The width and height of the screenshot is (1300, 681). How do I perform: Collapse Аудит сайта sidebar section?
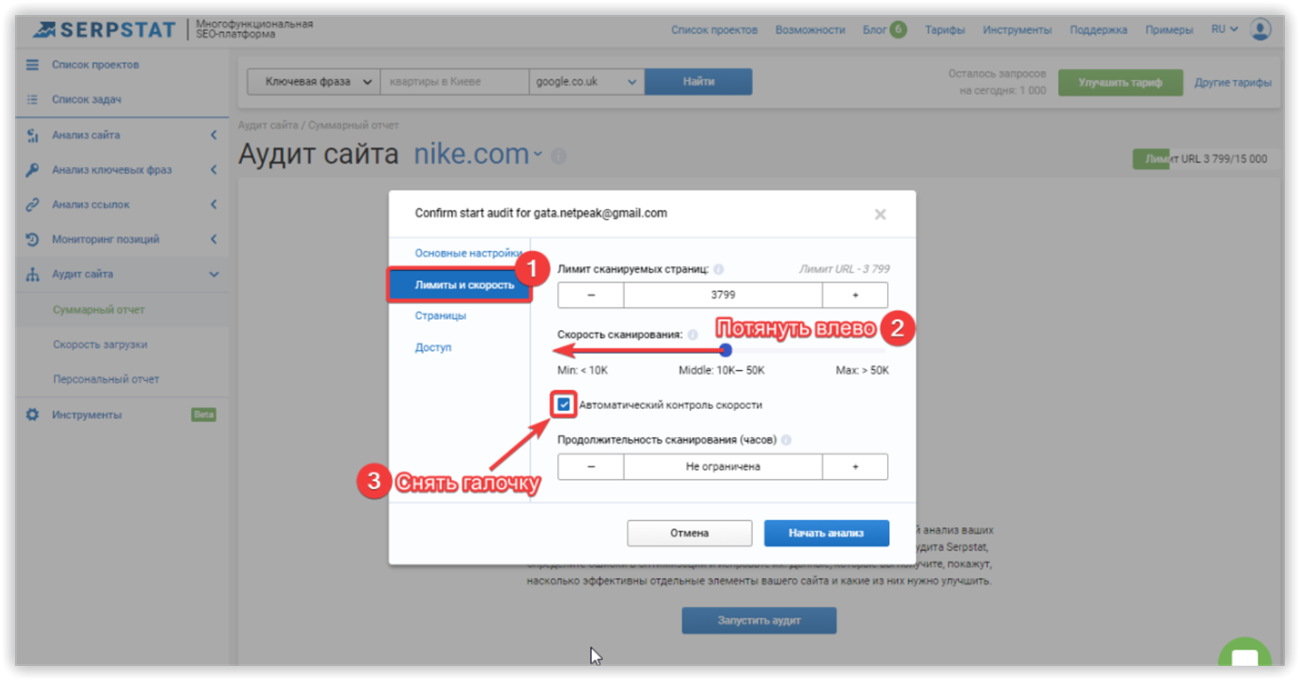(x=213, y=275)
